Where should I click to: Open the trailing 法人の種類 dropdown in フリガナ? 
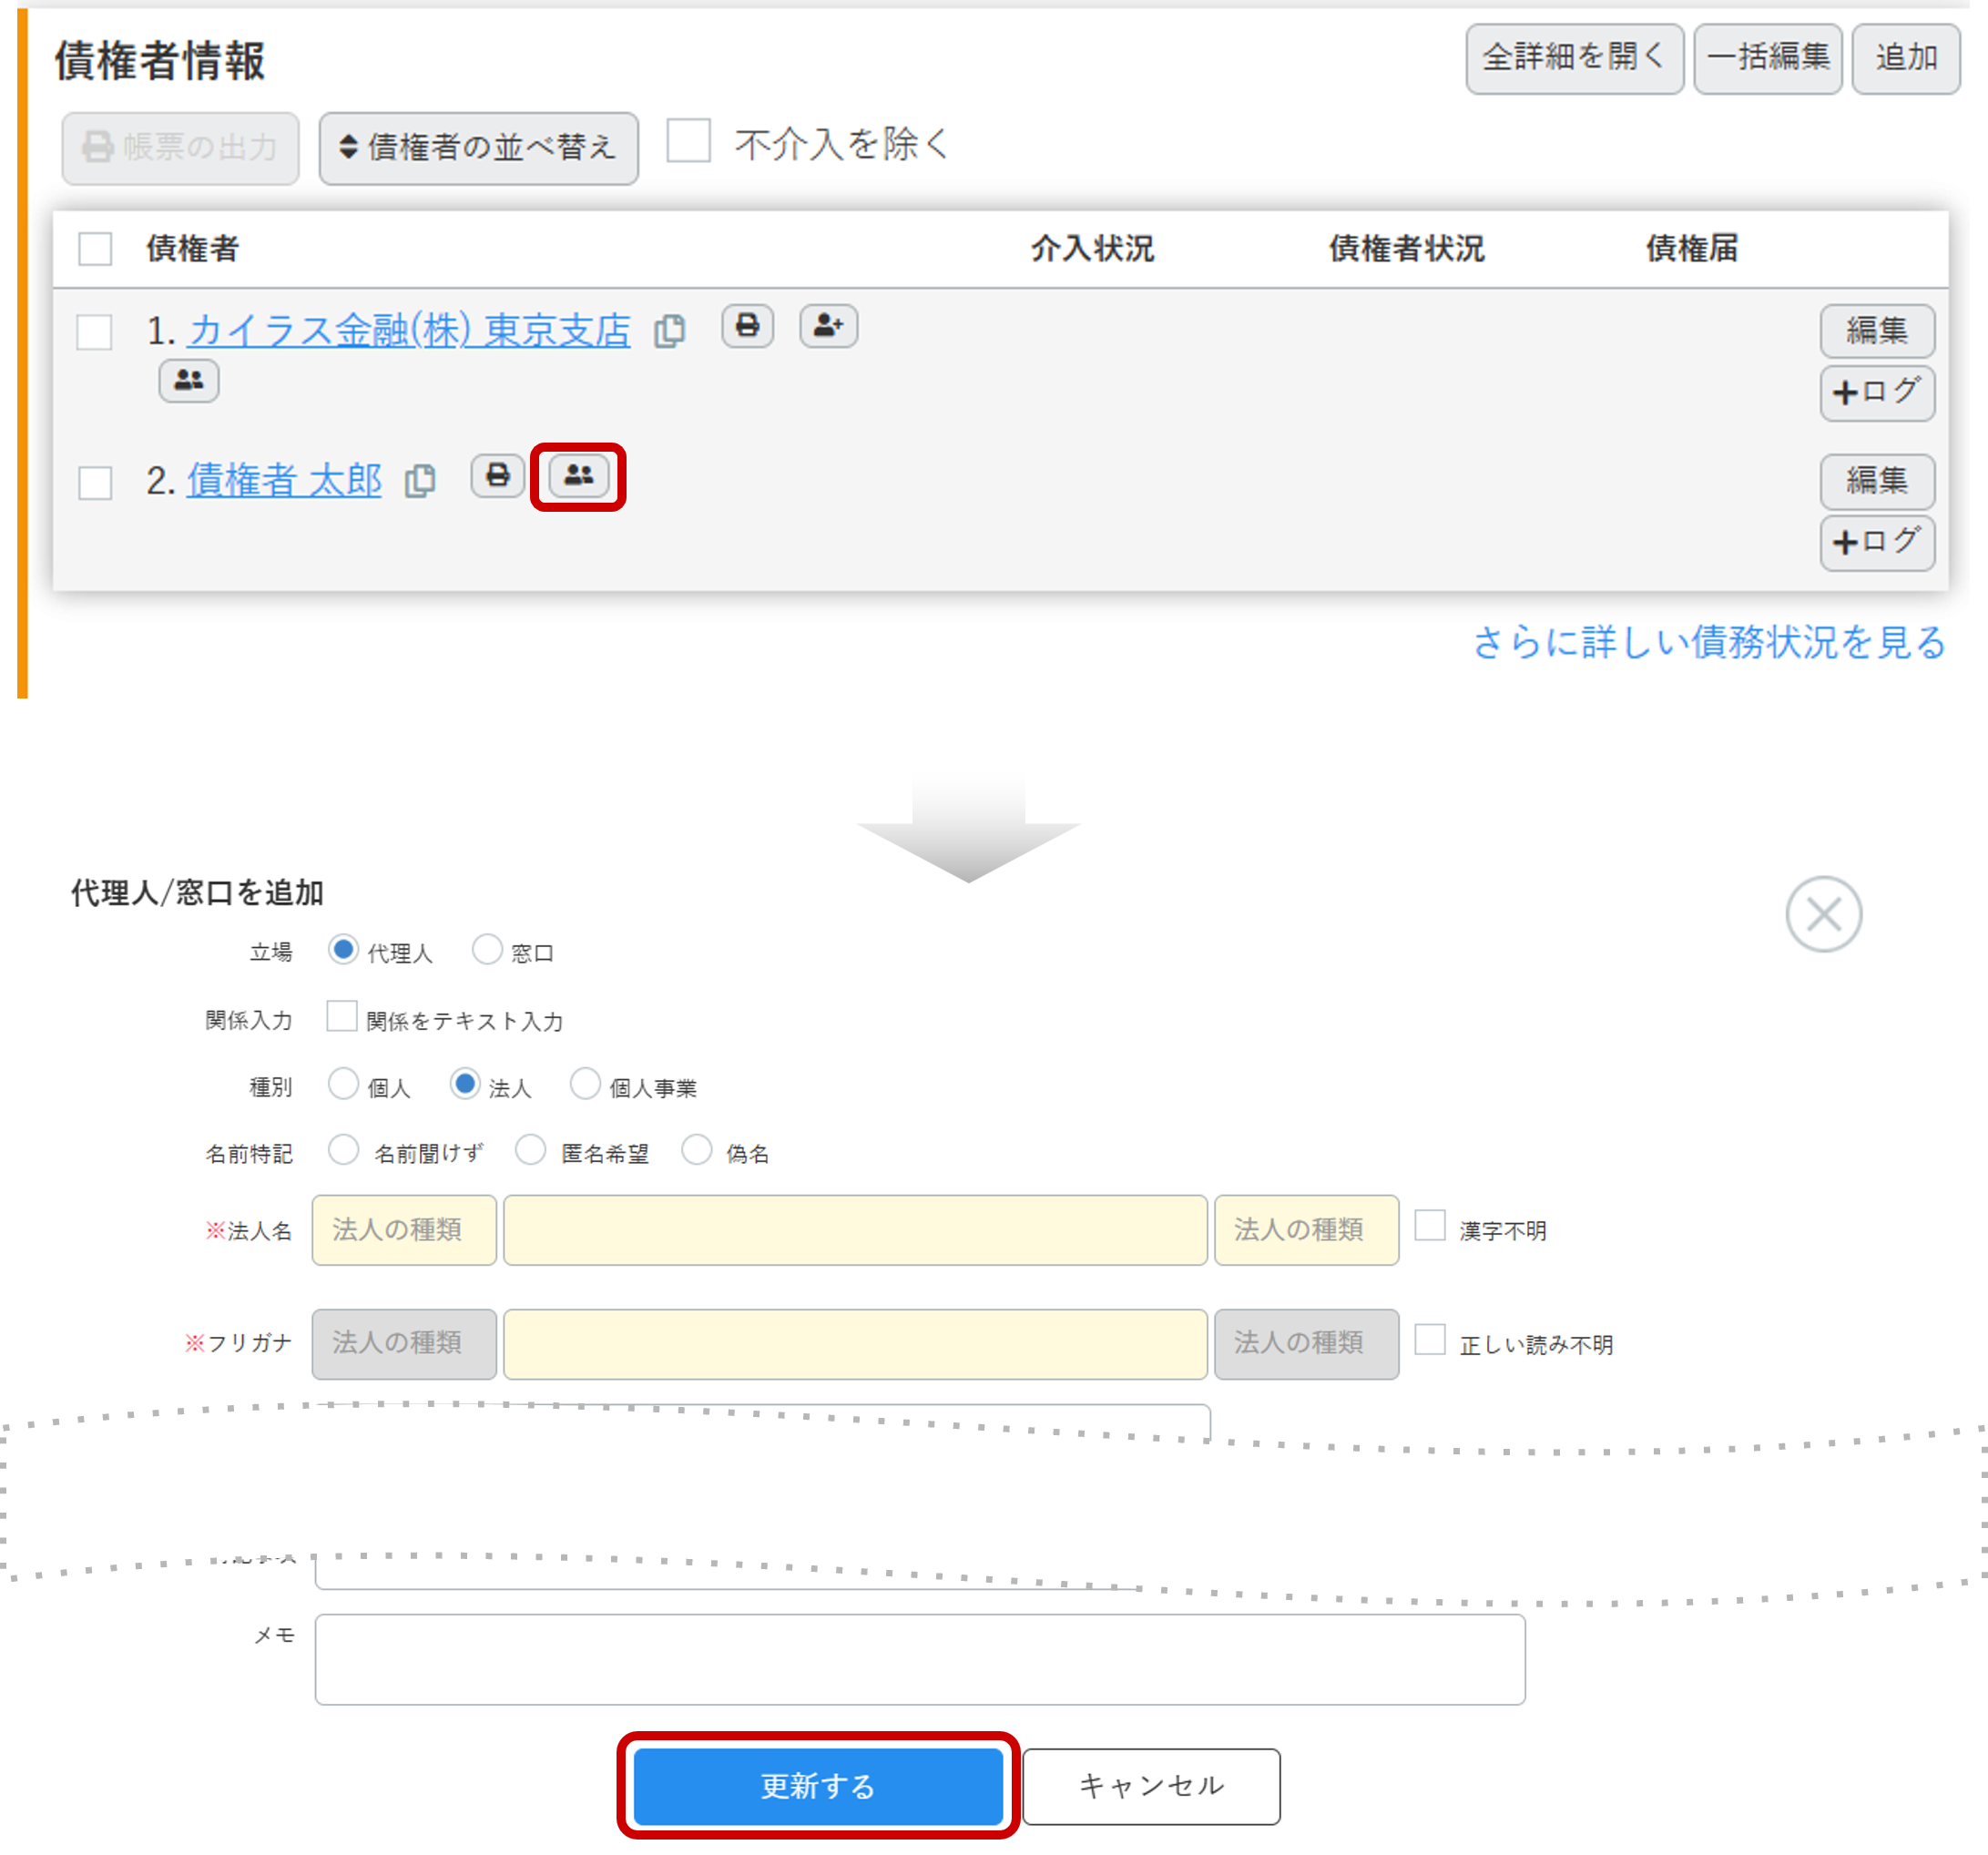(x=1306, y=1344)
